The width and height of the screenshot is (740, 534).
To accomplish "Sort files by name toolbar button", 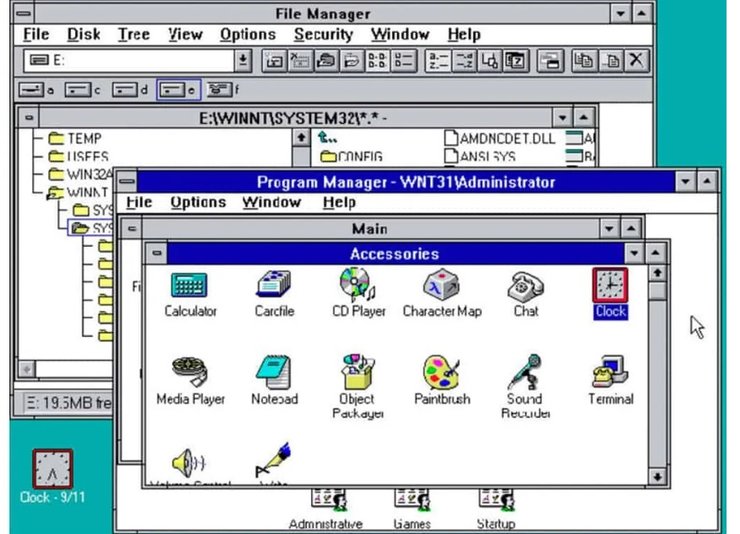I will tap(438, 61).
